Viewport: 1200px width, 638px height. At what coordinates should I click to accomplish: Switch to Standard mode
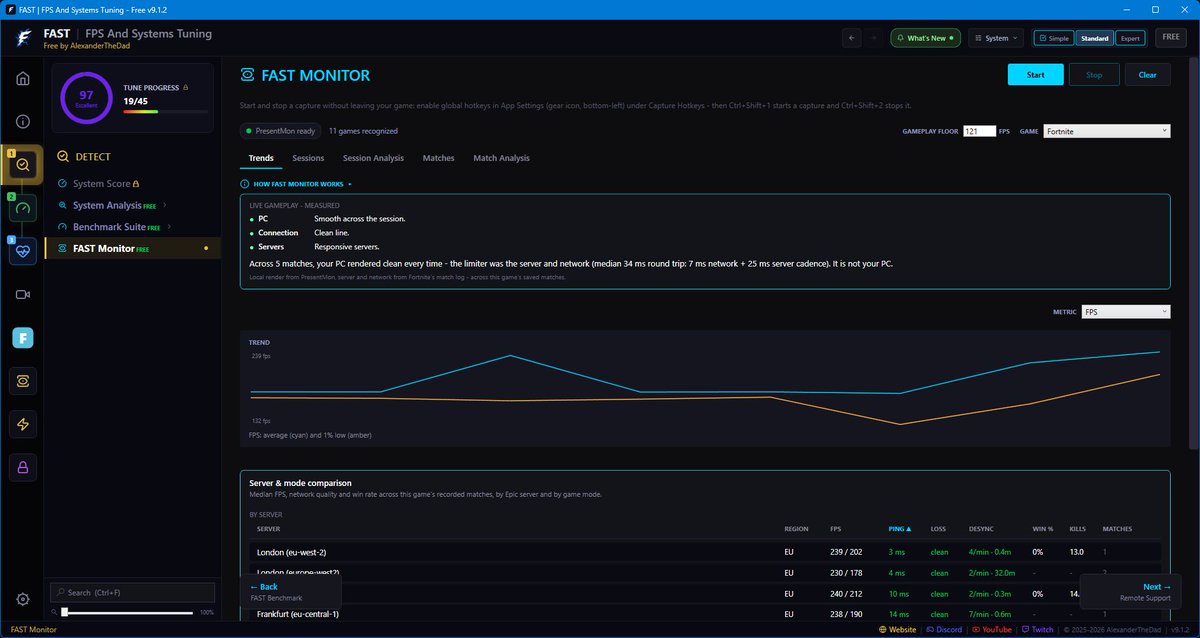coord(1094,38)
